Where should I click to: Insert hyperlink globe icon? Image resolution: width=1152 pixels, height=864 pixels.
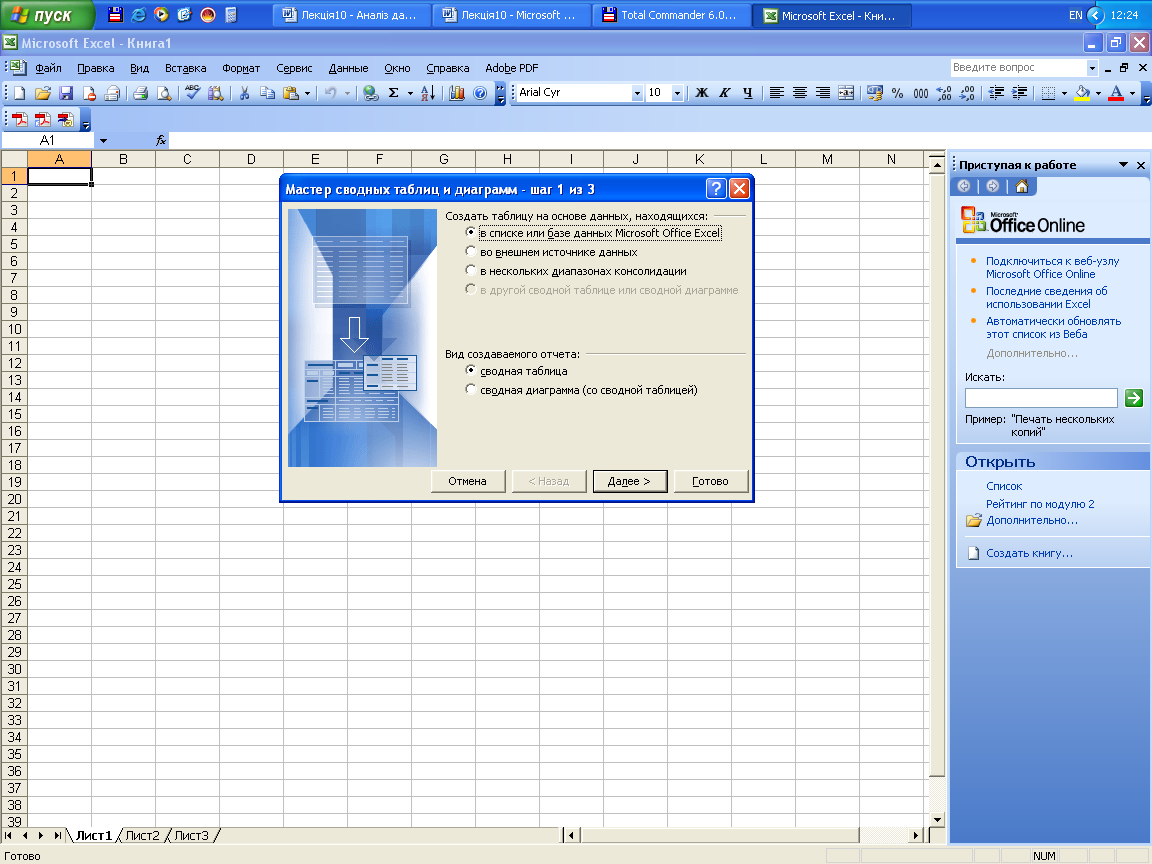click(371, 93)
